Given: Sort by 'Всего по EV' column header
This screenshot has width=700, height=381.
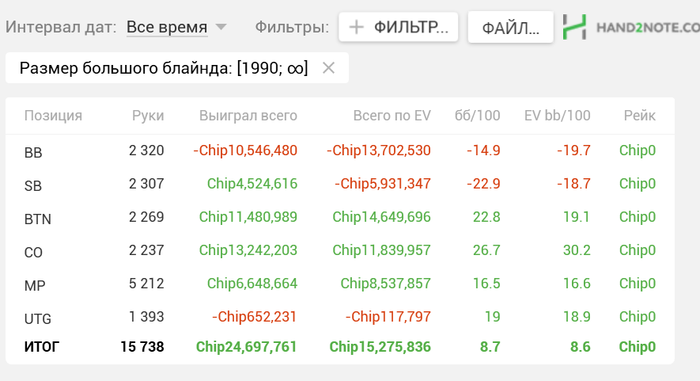Looking at the screenshot, I should point(392,116).
